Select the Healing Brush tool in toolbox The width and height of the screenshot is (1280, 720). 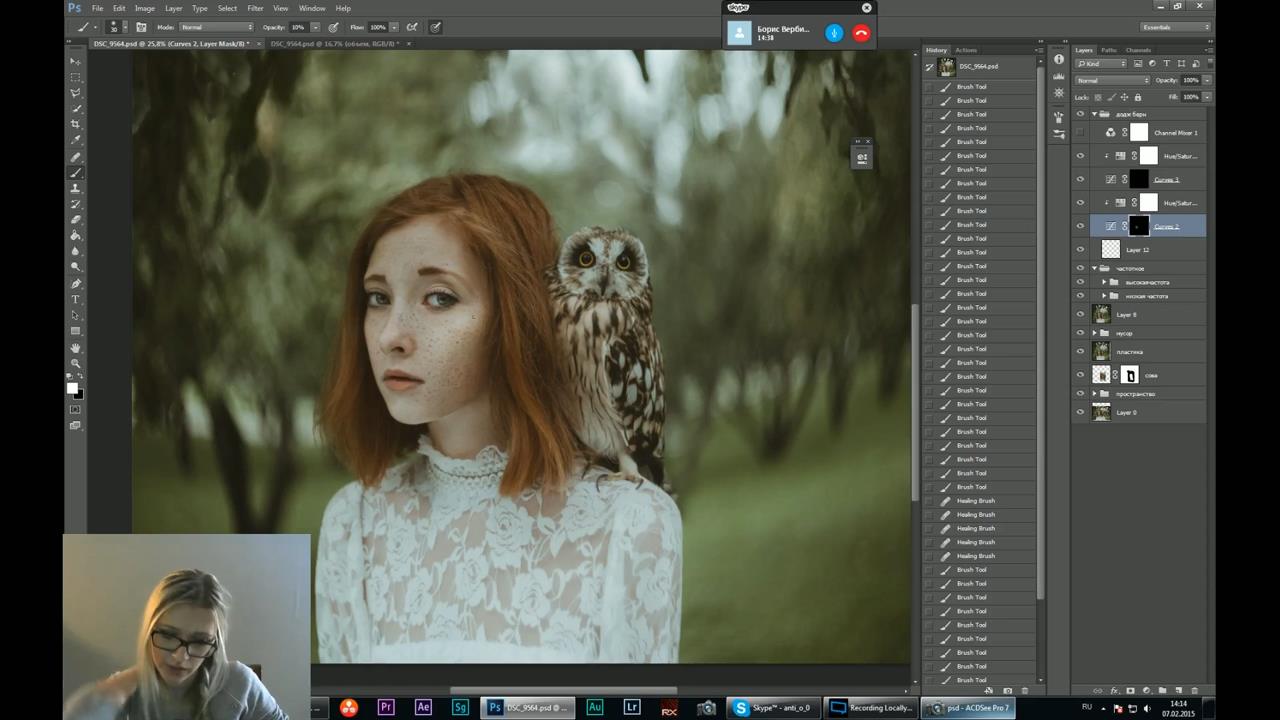tap(75, 157)
